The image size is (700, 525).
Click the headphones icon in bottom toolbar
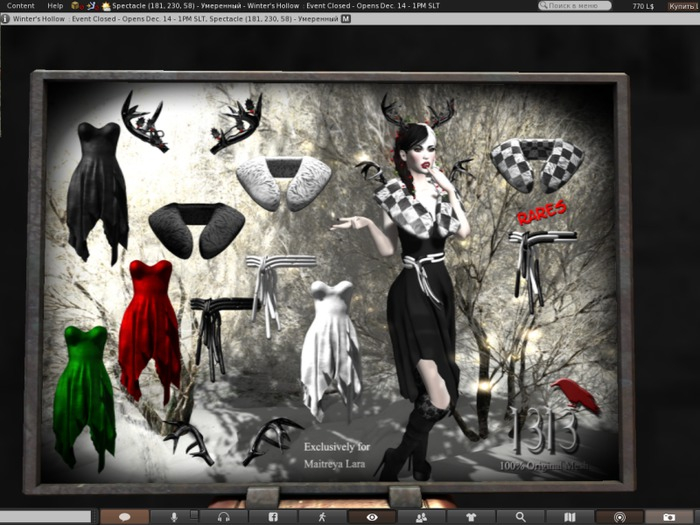coord(224,517)
